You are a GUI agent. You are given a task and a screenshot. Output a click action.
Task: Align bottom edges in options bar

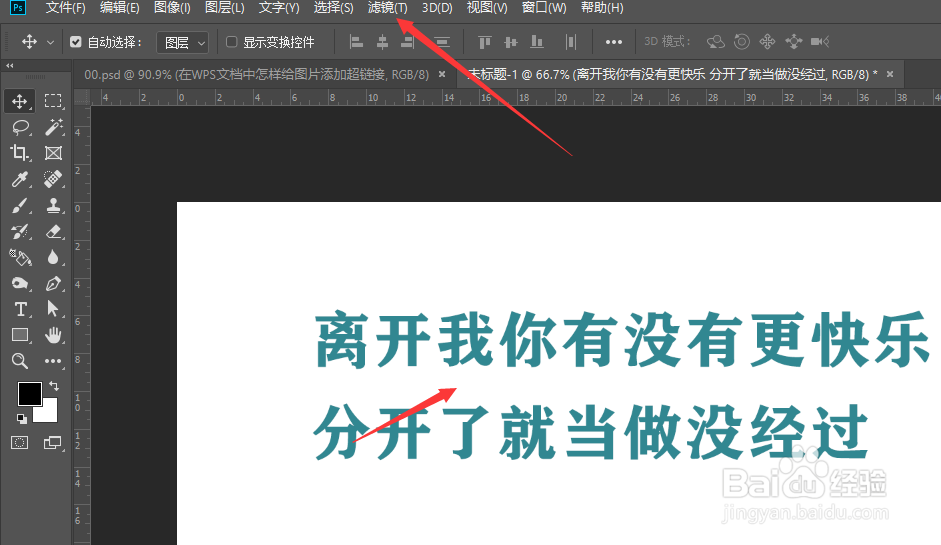point(537,42)
